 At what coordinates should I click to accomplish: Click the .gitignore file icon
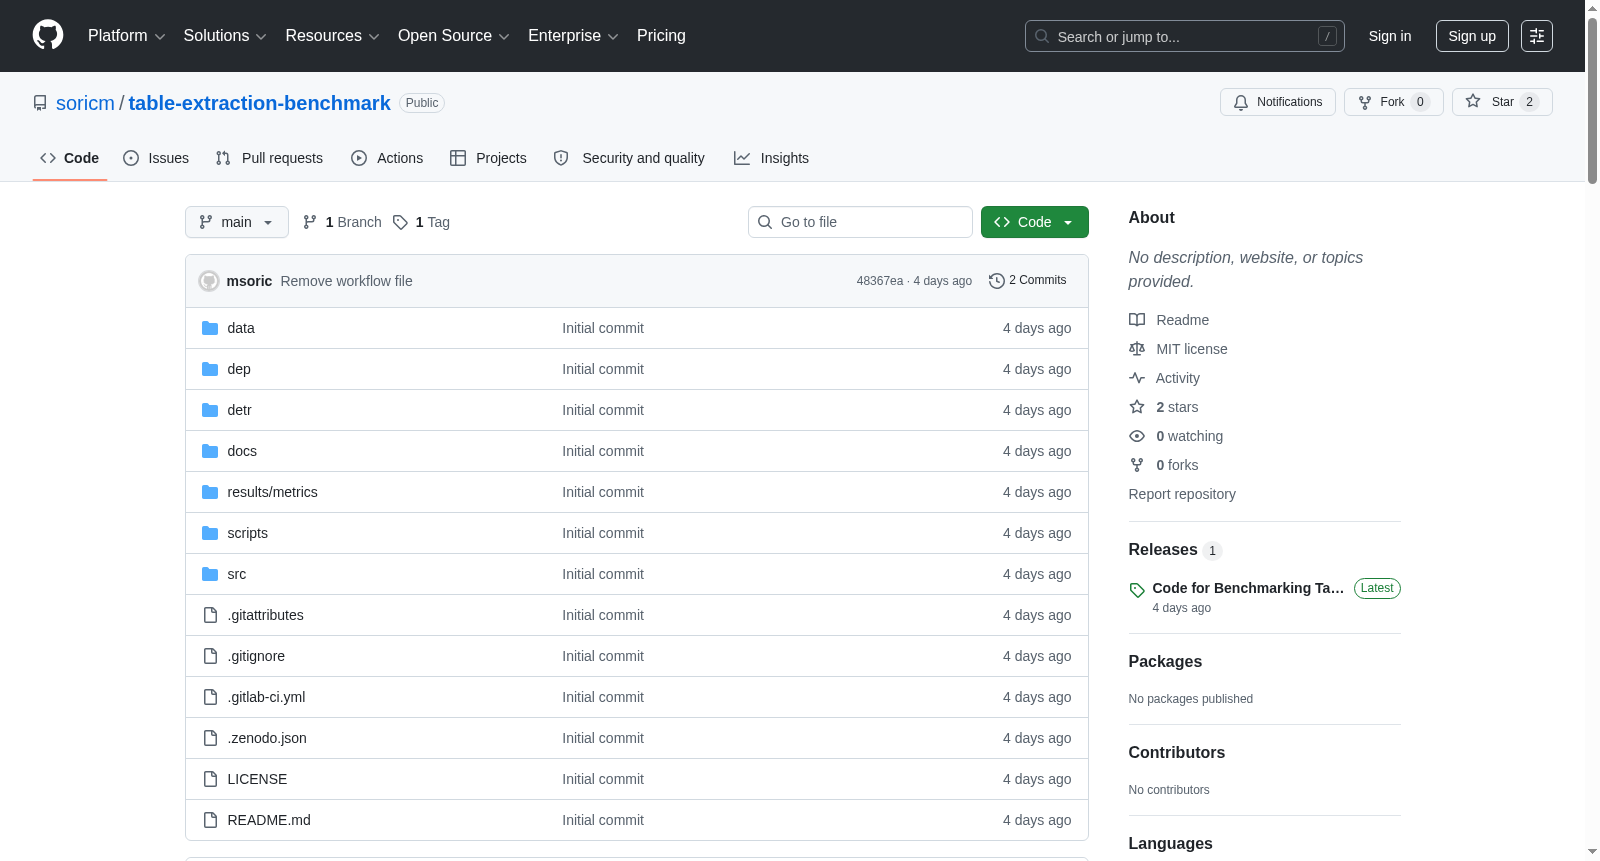210,656
